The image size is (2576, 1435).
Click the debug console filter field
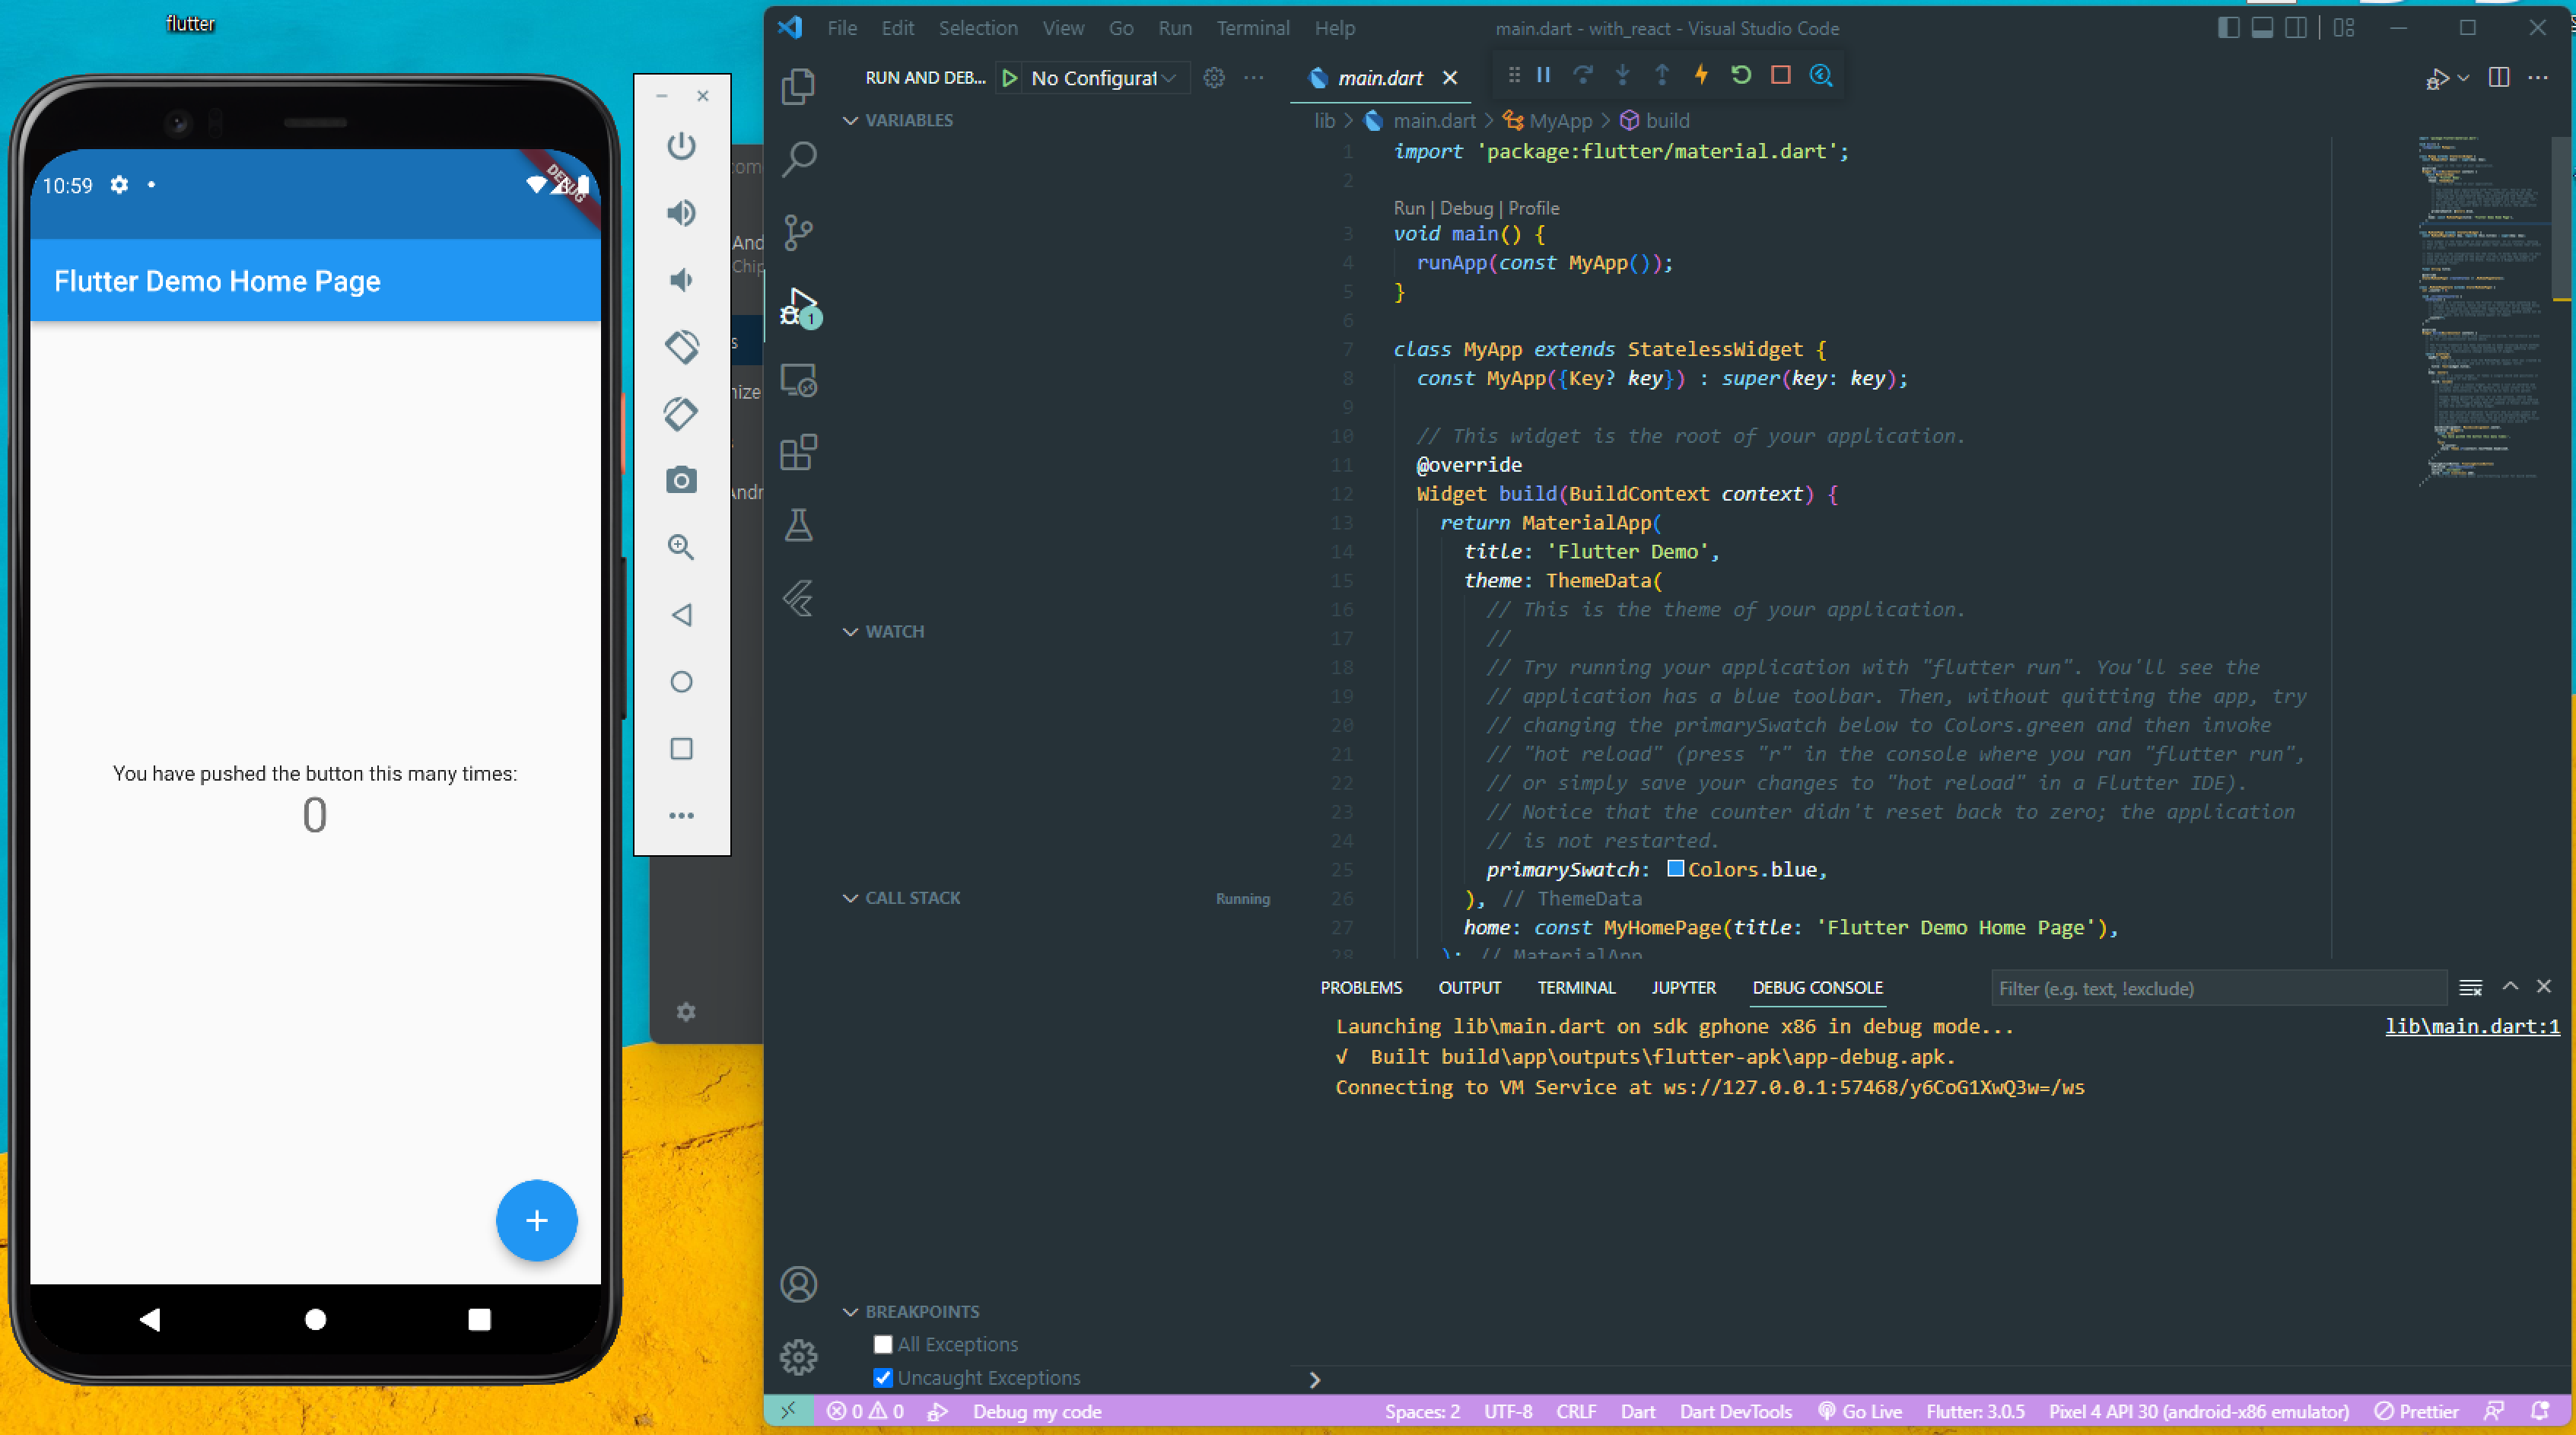[2216, 988]
